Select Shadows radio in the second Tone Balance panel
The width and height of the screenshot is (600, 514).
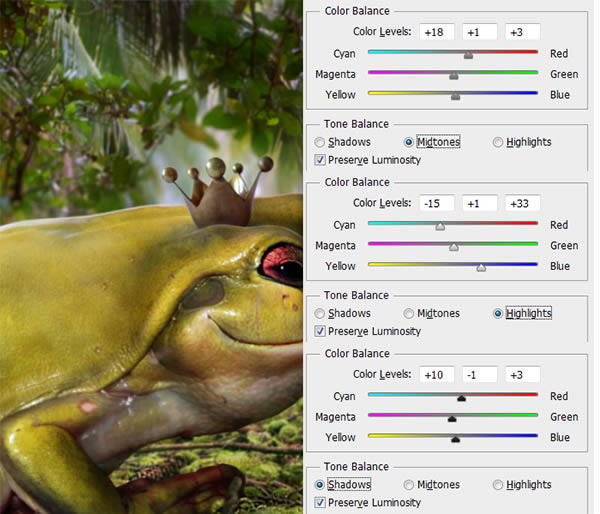320,314
